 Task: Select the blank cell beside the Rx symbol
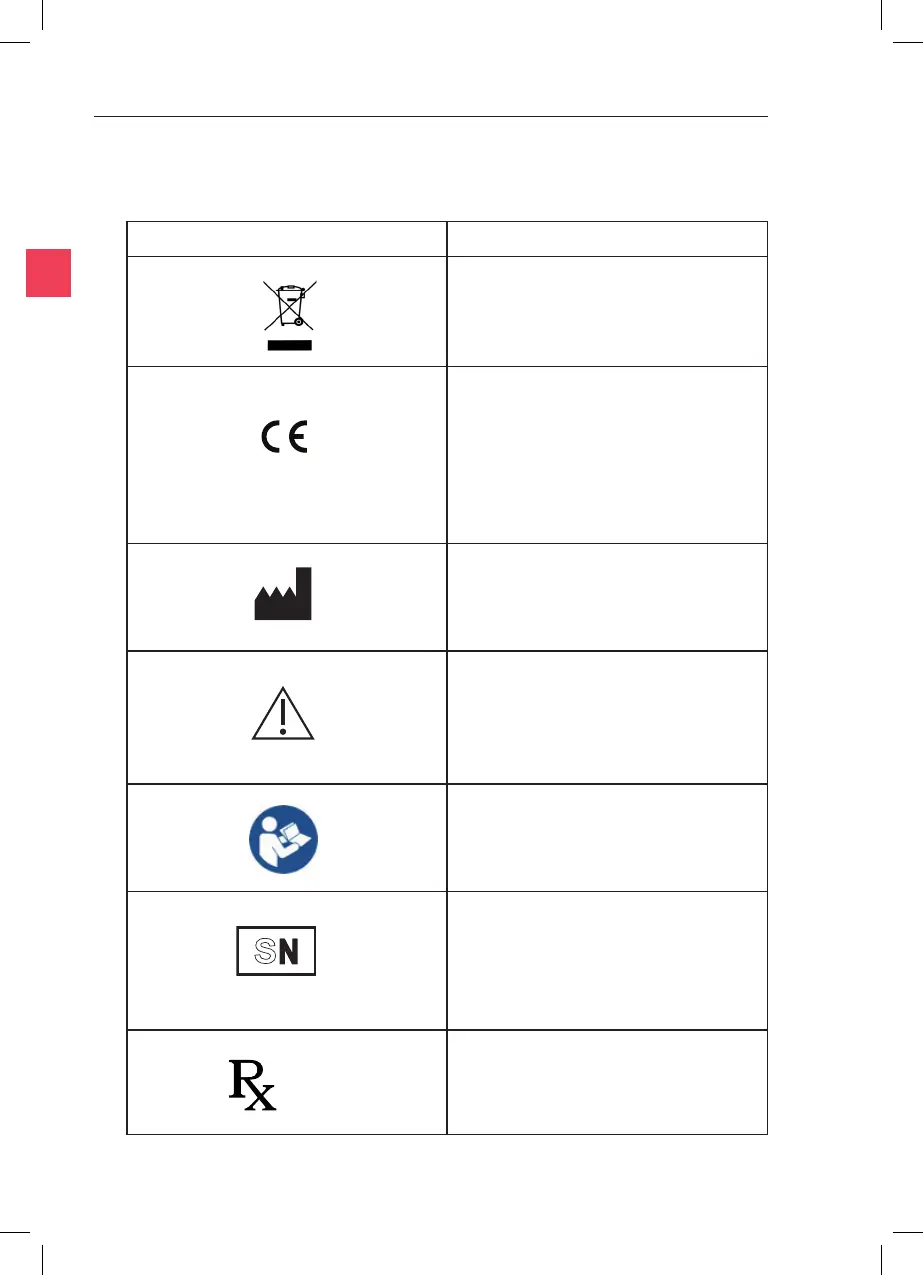(607, 1082)
